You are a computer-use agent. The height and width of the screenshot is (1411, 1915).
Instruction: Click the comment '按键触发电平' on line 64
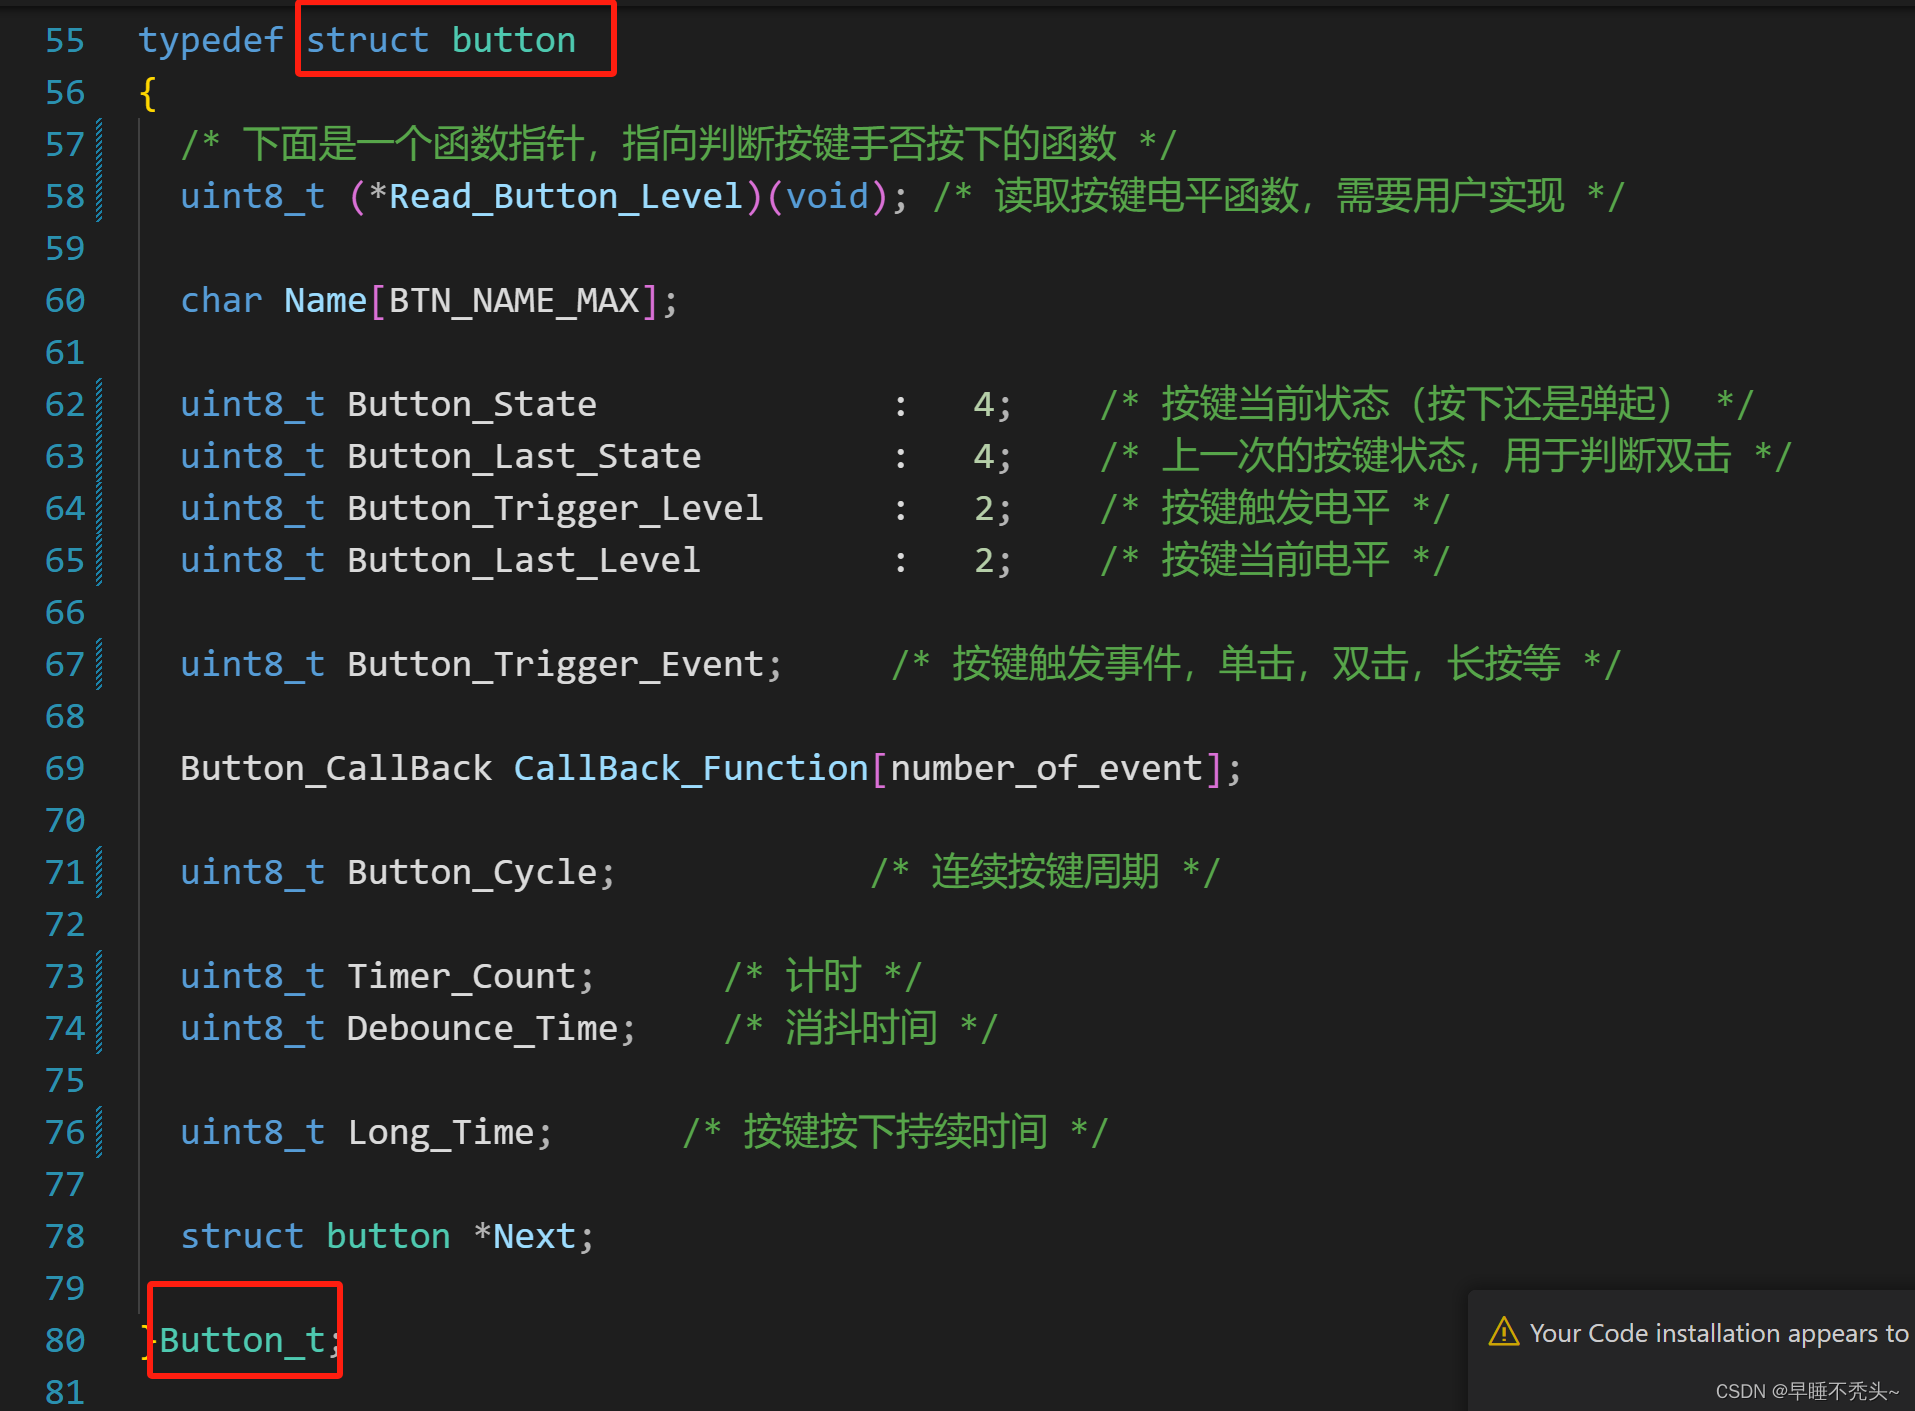(1275, 509)
